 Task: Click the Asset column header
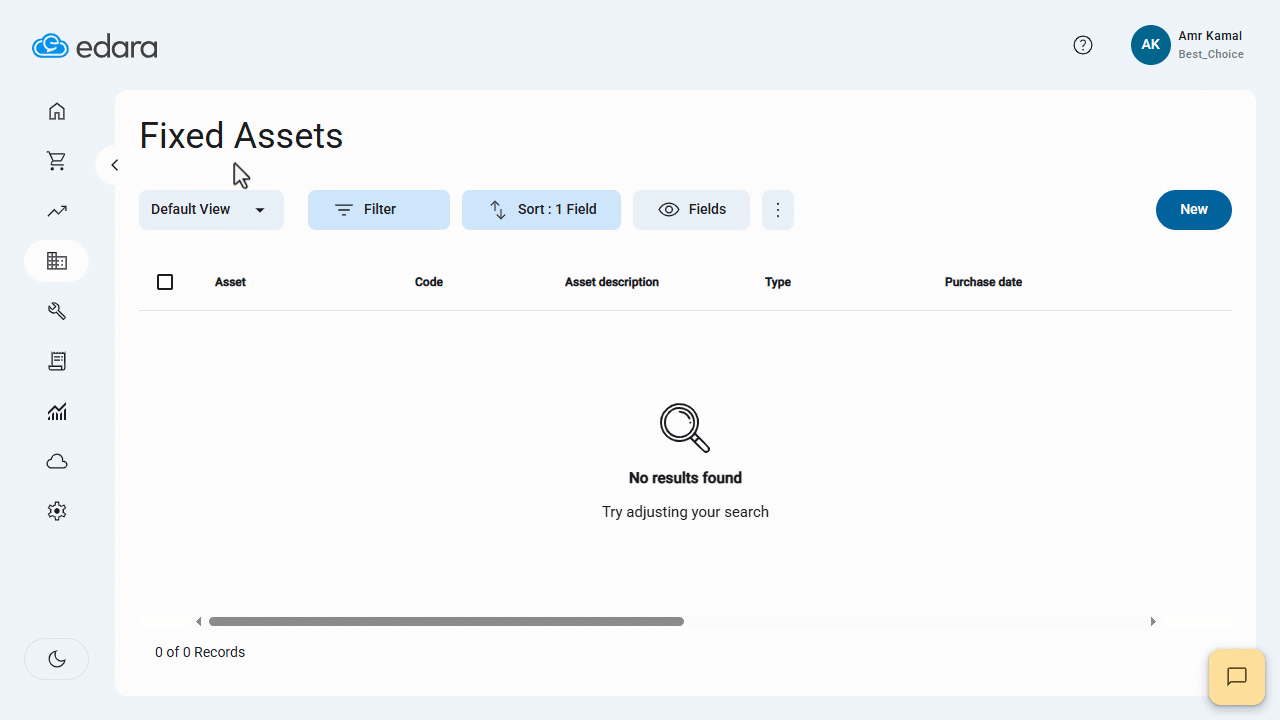pos(230,282)
